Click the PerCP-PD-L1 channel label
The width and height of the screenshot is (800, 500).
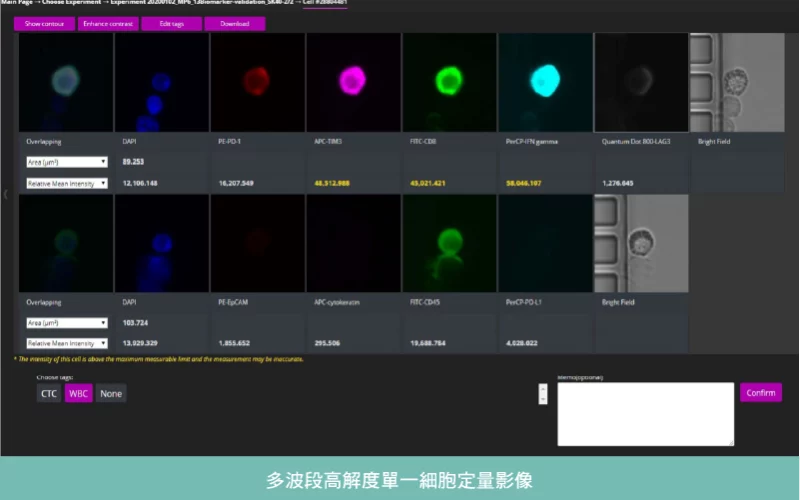click(524, 302)
